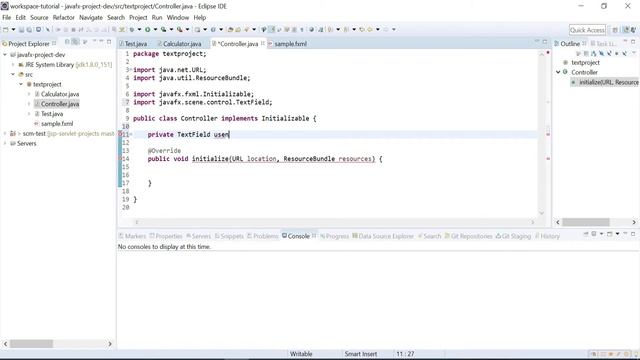Screen dimensions: 640x360
Task: Select initialize method in Outline
Action: pos(605,82)
